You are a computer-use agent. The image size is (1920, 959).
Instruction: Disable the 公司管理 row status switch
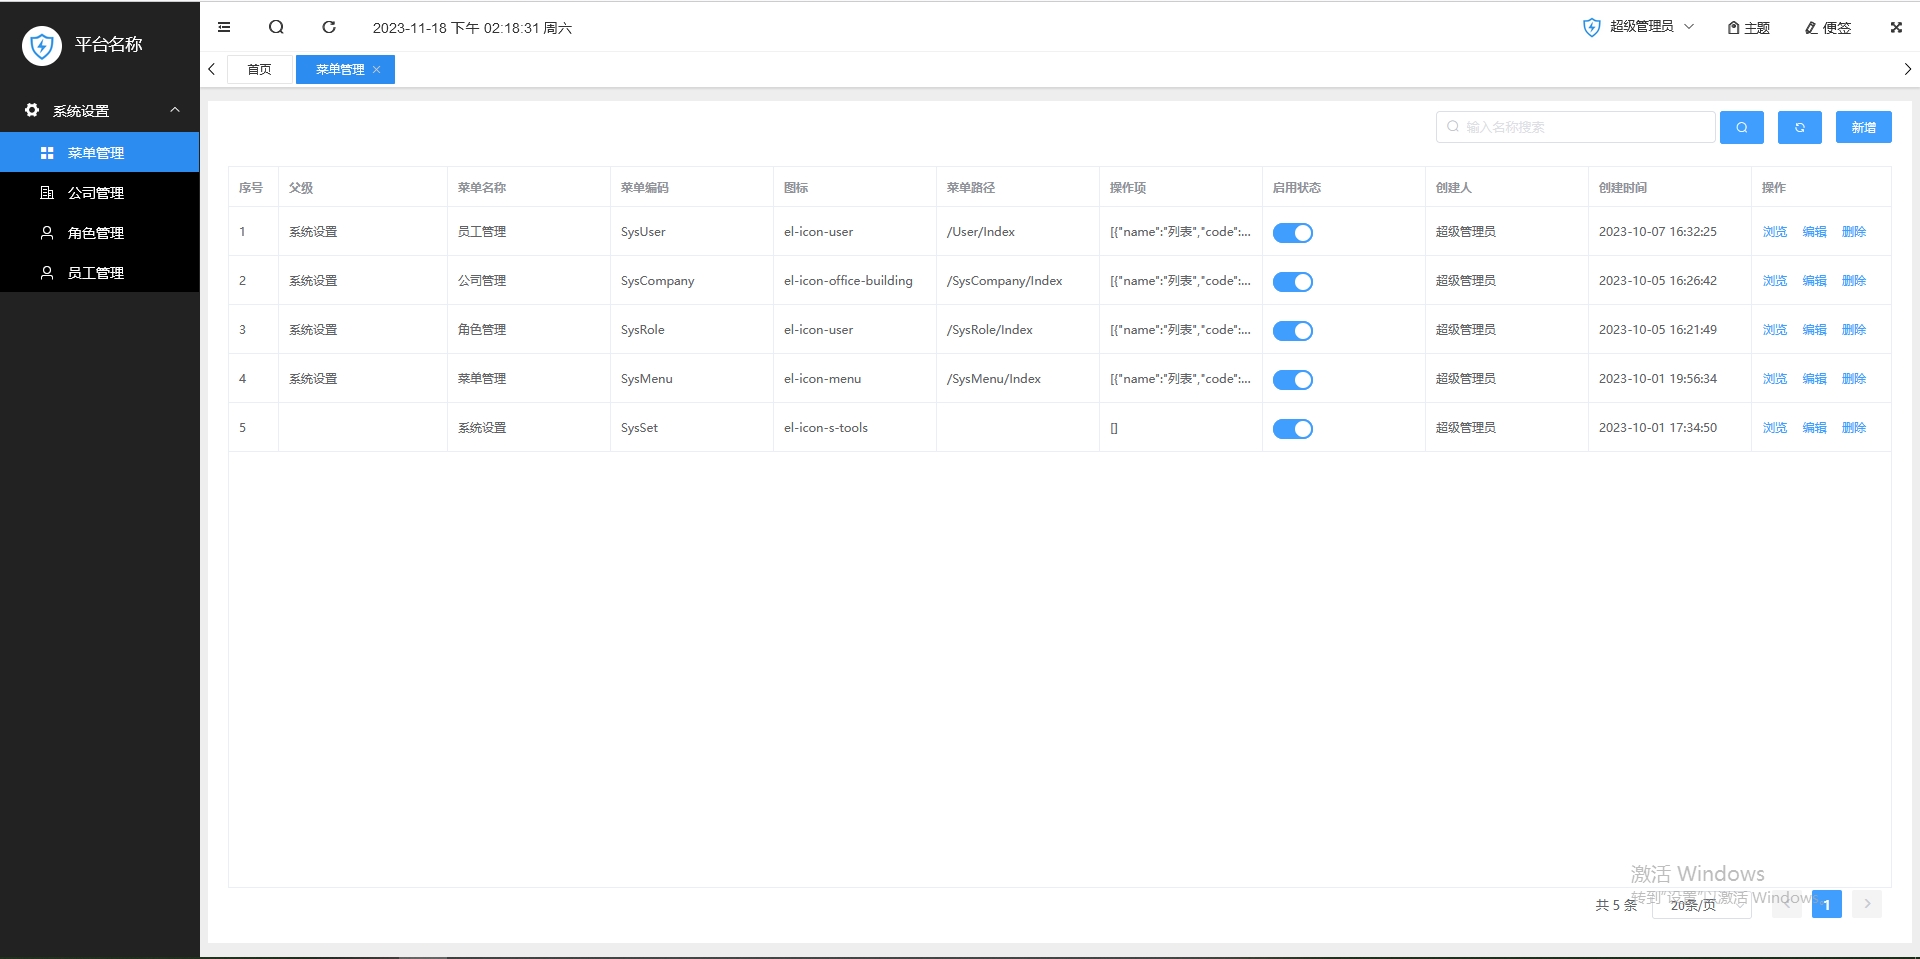coord(1293,281)
